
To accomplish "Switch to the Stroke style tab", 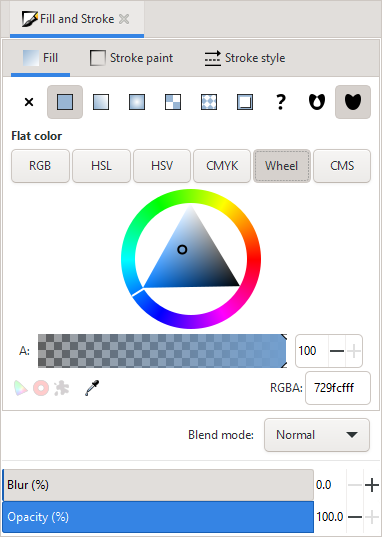I will (x=245, y=58).
